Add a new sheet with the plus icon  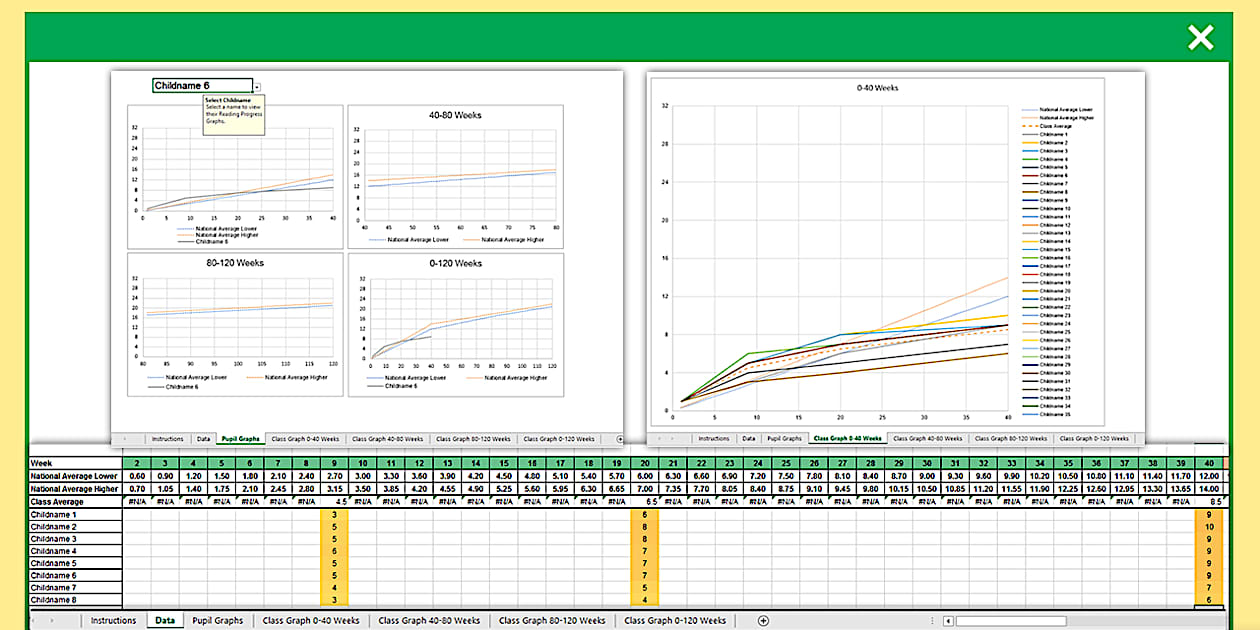763,621
